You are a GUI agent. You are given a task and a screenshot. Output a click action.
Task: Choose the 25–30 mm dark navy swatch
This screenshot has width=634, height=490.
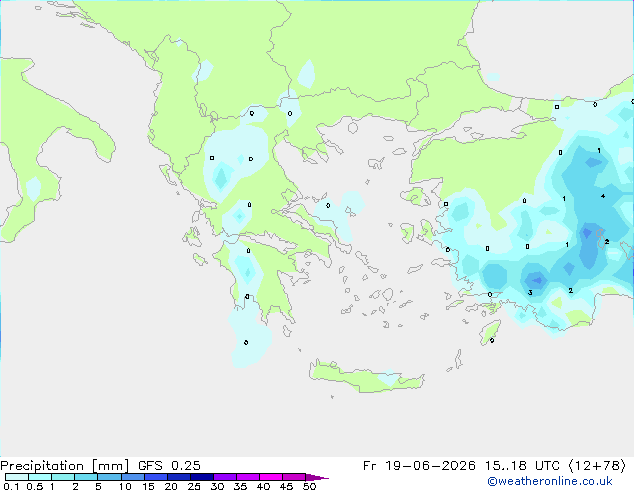click(201, 477)
